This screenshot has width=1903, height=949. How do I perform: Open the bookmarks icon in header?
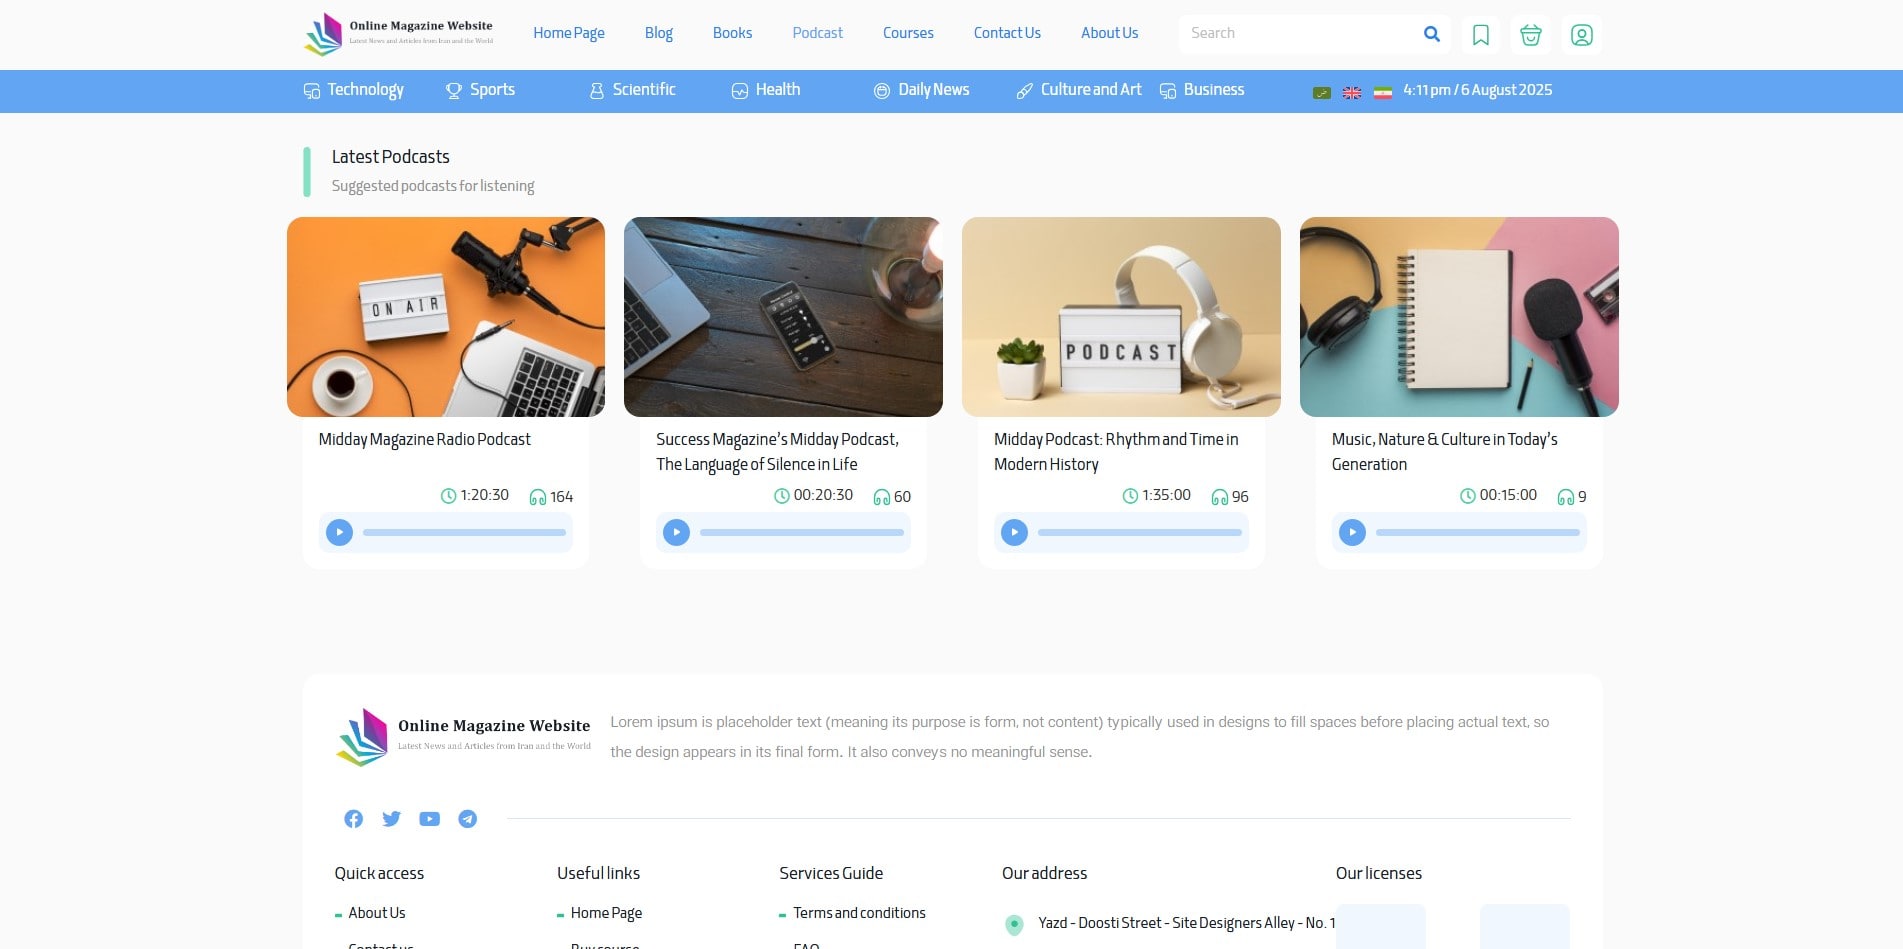point(1481,35)
